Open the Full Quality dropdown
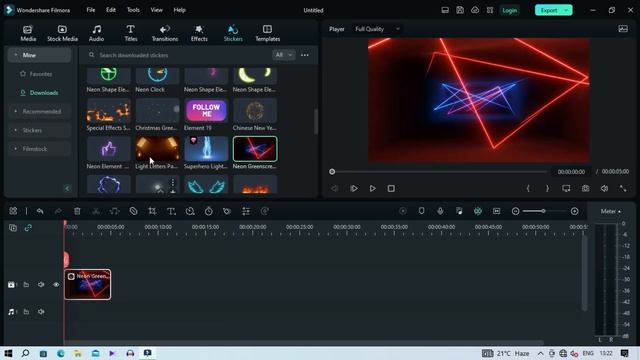The width and height of the screenshot is (640, 360). [377, 29]
